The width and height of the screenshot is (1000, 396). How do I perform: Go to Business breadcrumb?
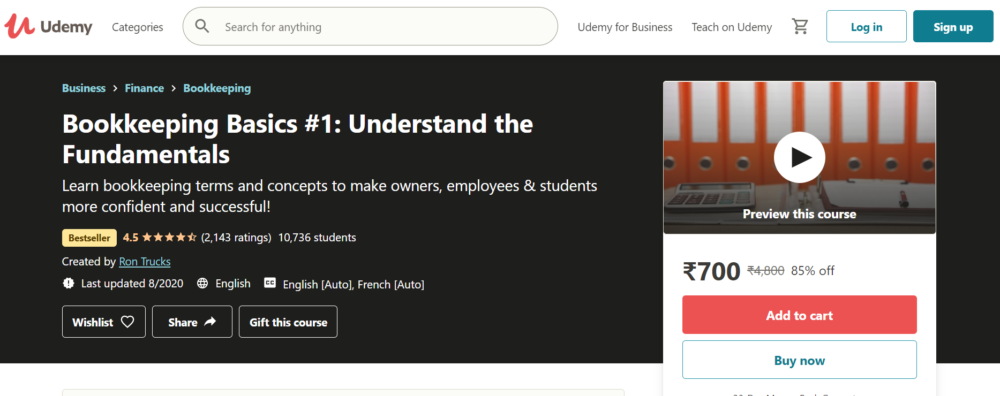84,88
